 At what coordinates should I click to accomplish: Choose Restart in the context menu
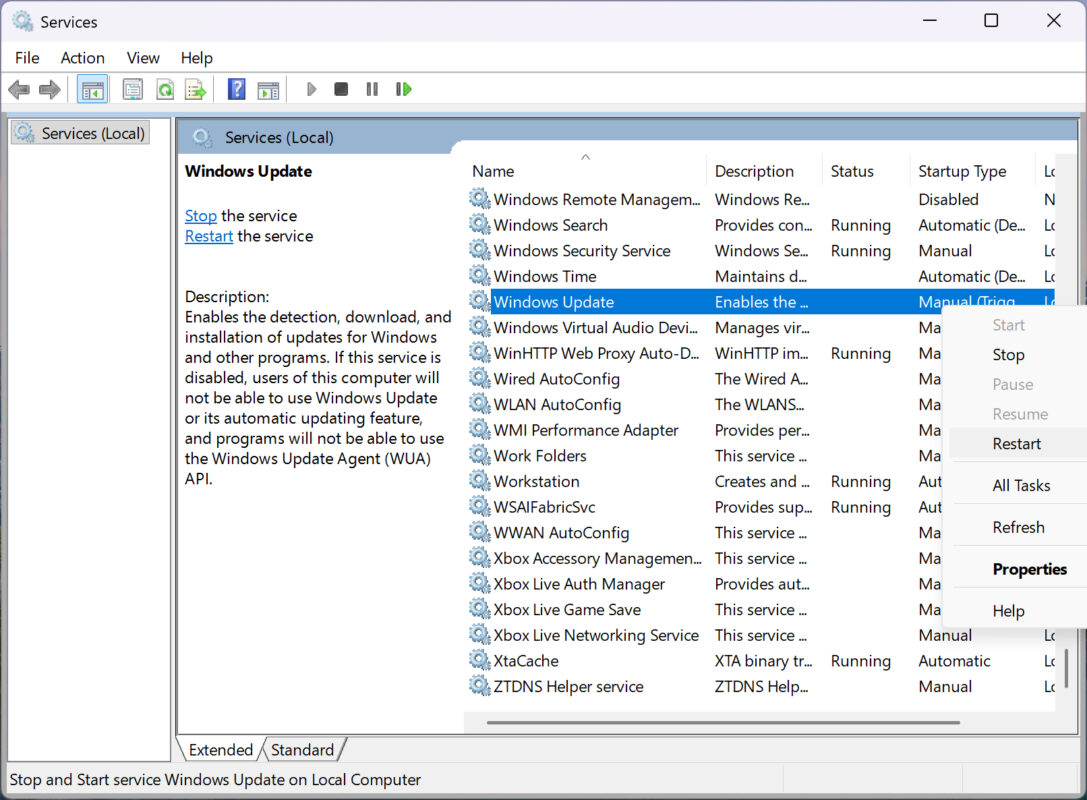[1016, 444]
